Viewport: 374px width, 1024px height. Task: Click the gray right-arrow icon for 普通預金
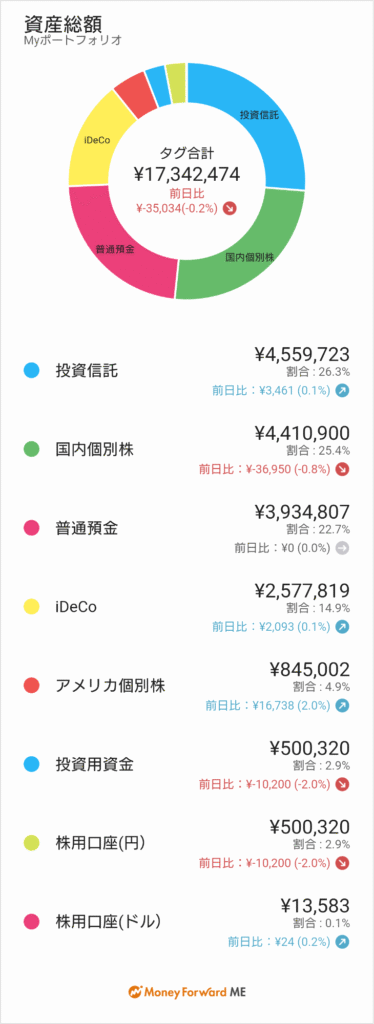point(343,548)
